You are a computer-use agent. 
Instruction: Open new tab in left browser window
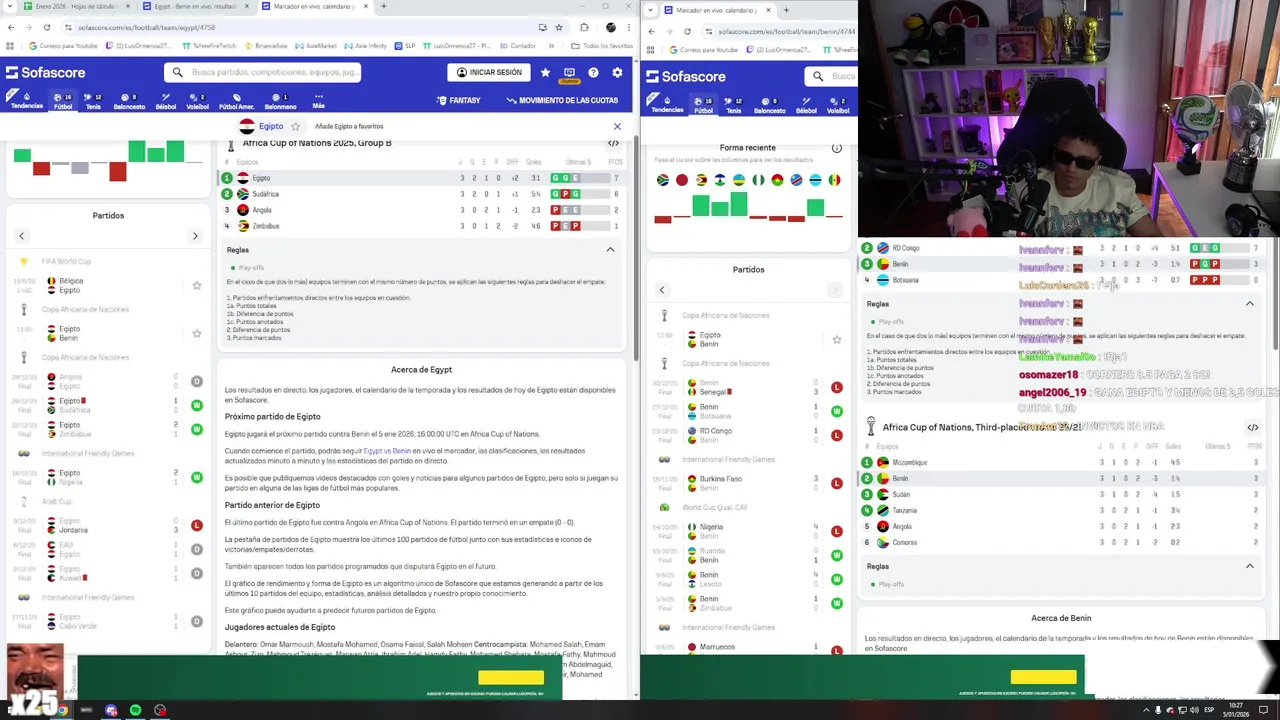click(x=384, y=6)
